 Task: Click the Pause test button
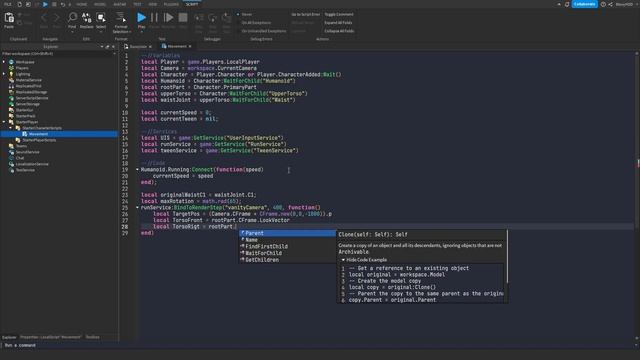tap(154, 18)
